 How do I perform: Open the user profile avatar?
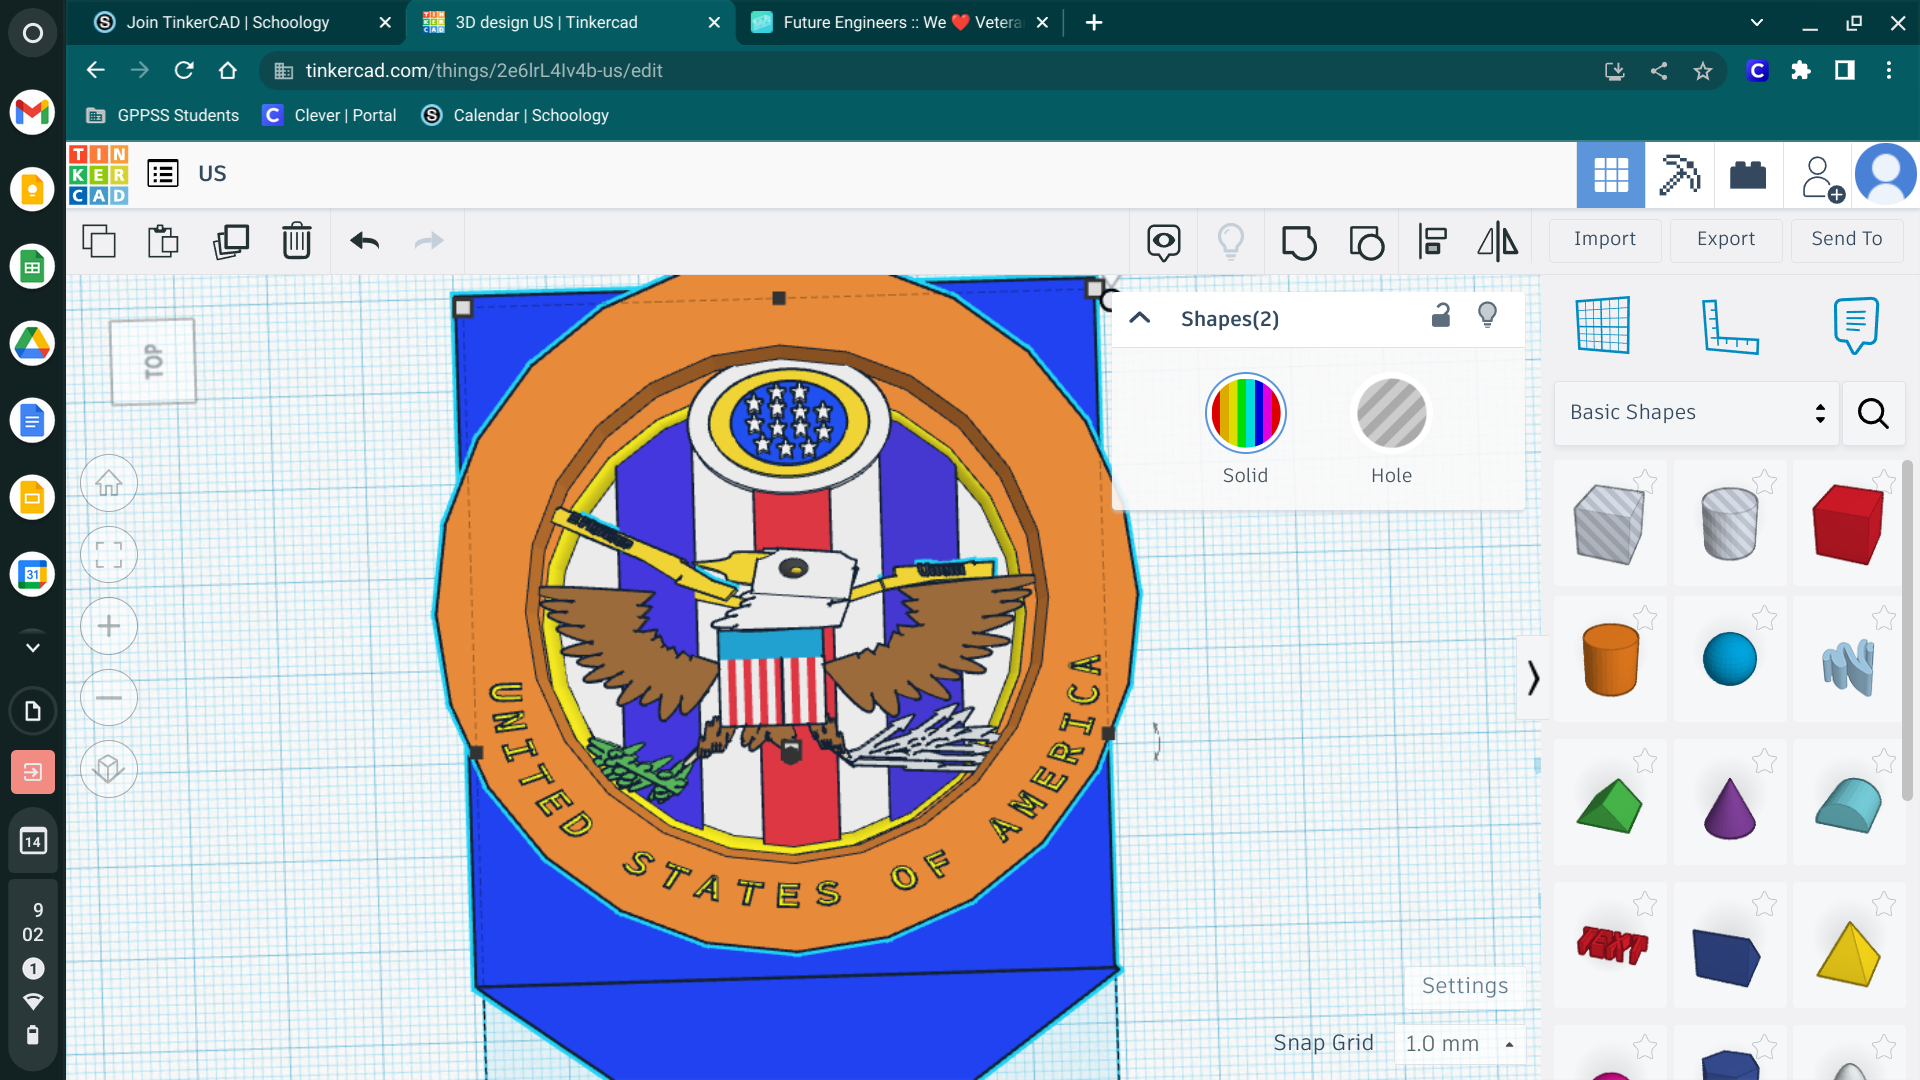pyautogui.click(x=1885, y=174)
